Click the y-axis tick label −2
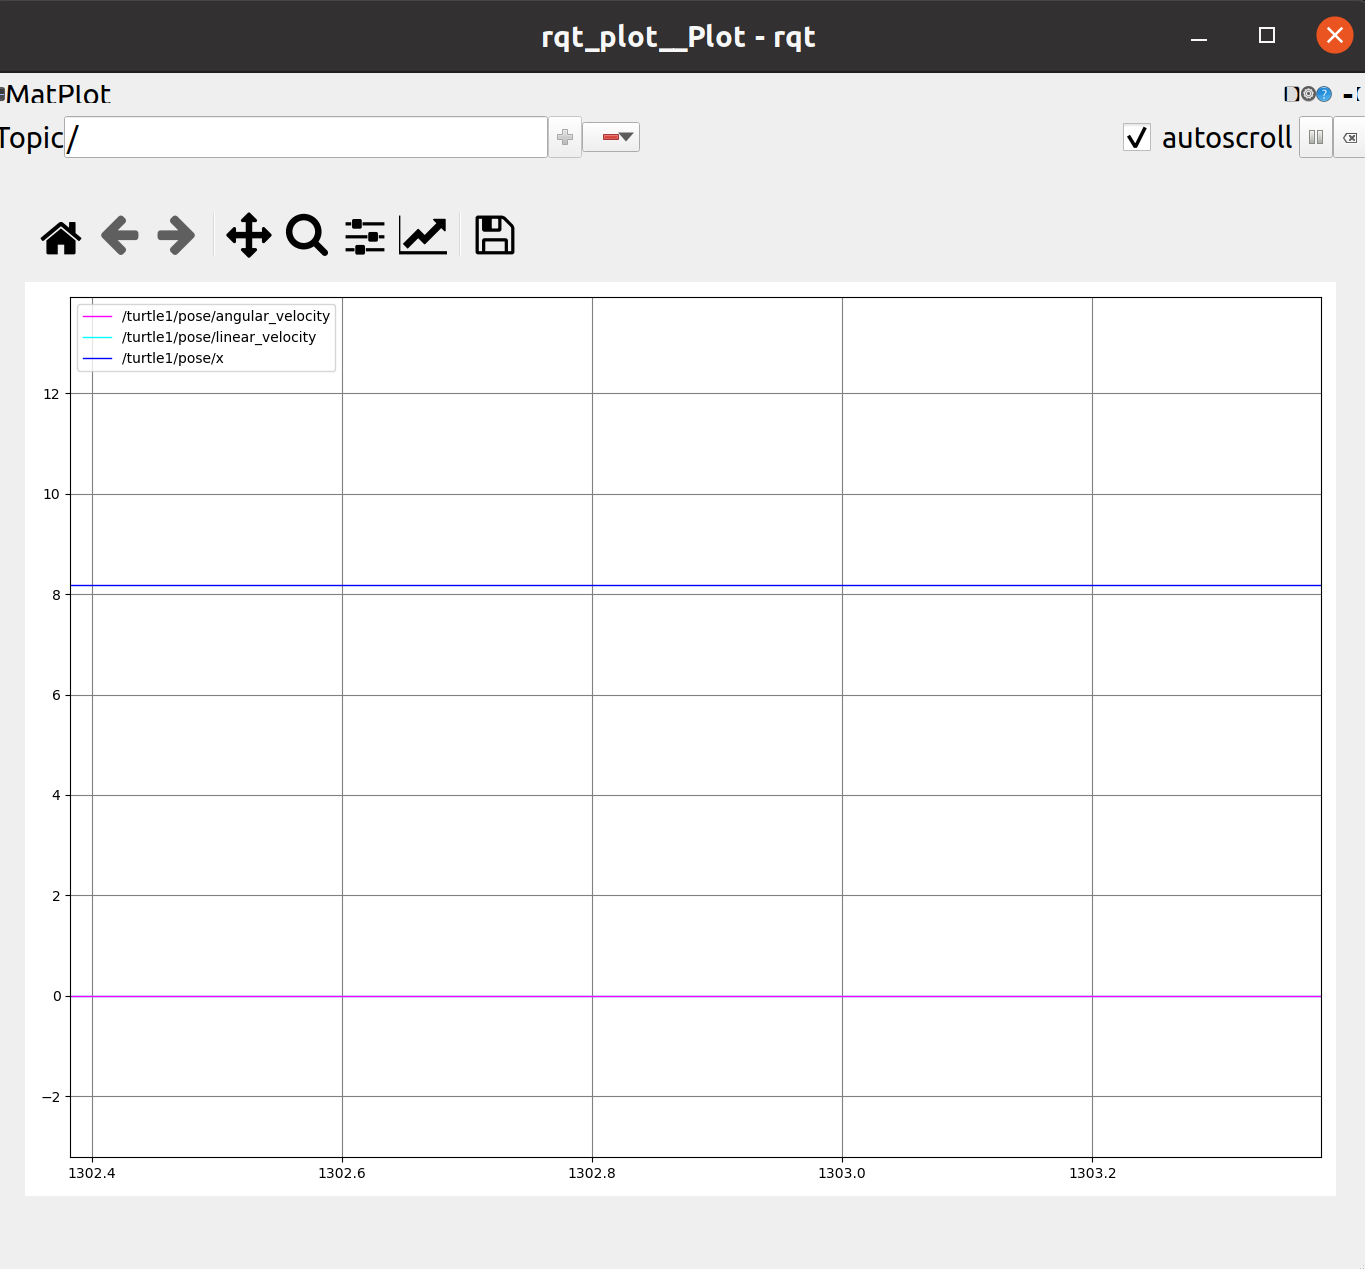The width and height of the screenshot is (1365, 1269). pos(51,1097)
